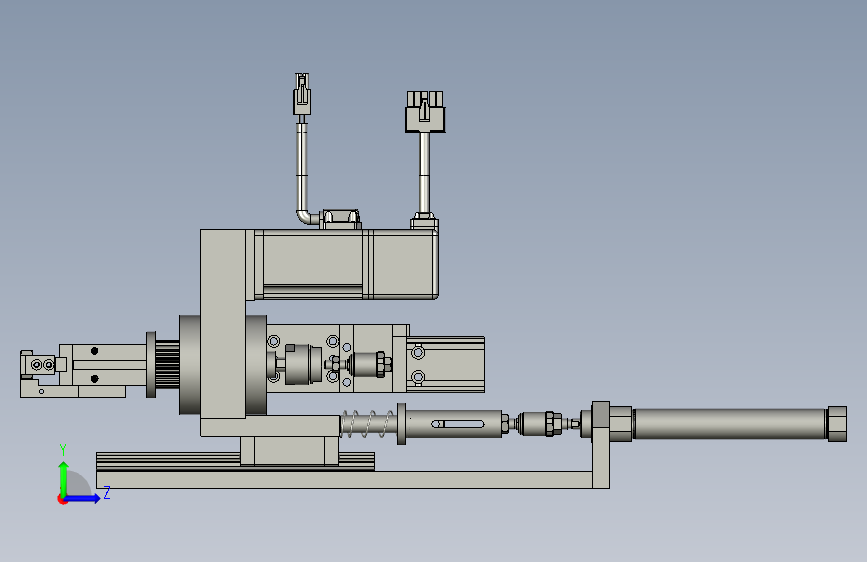
Task: Select the compact cylinder body with ports
Action: point(446,365)
